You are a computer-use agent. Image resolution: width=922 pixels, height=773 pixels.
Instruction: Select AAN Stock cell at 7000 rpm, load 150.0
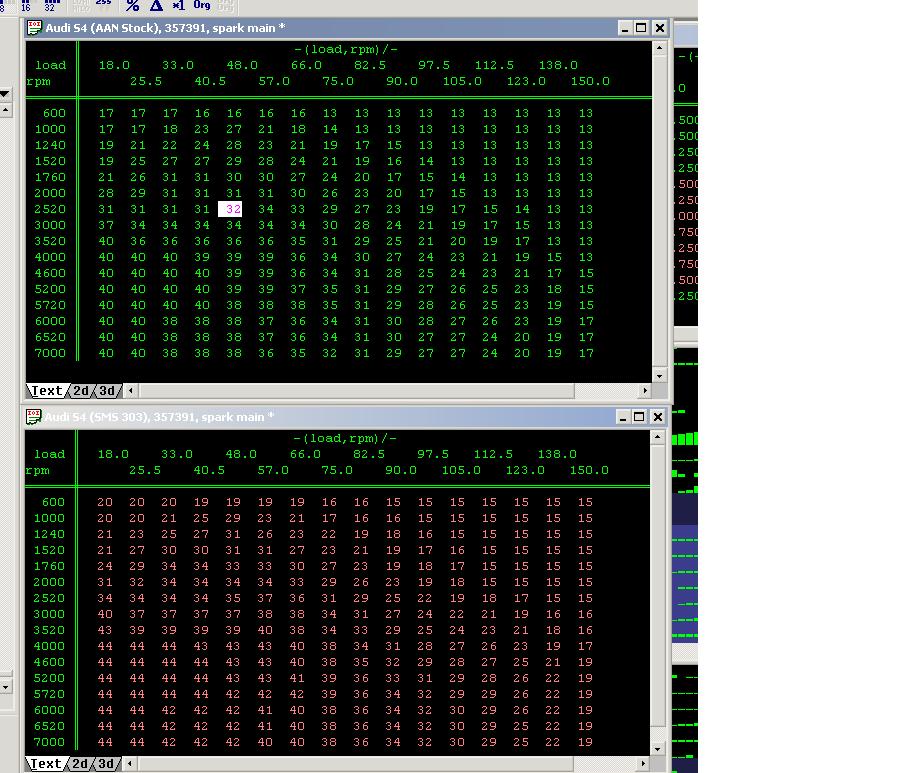pos(586,354)
